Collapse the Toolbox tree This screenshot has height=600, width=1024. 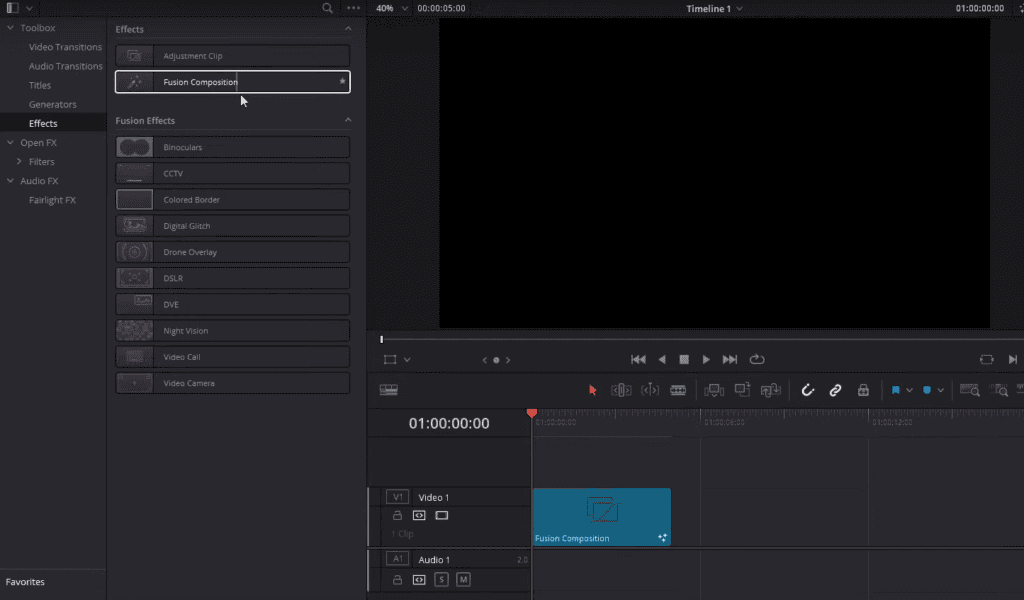[10, 28]
